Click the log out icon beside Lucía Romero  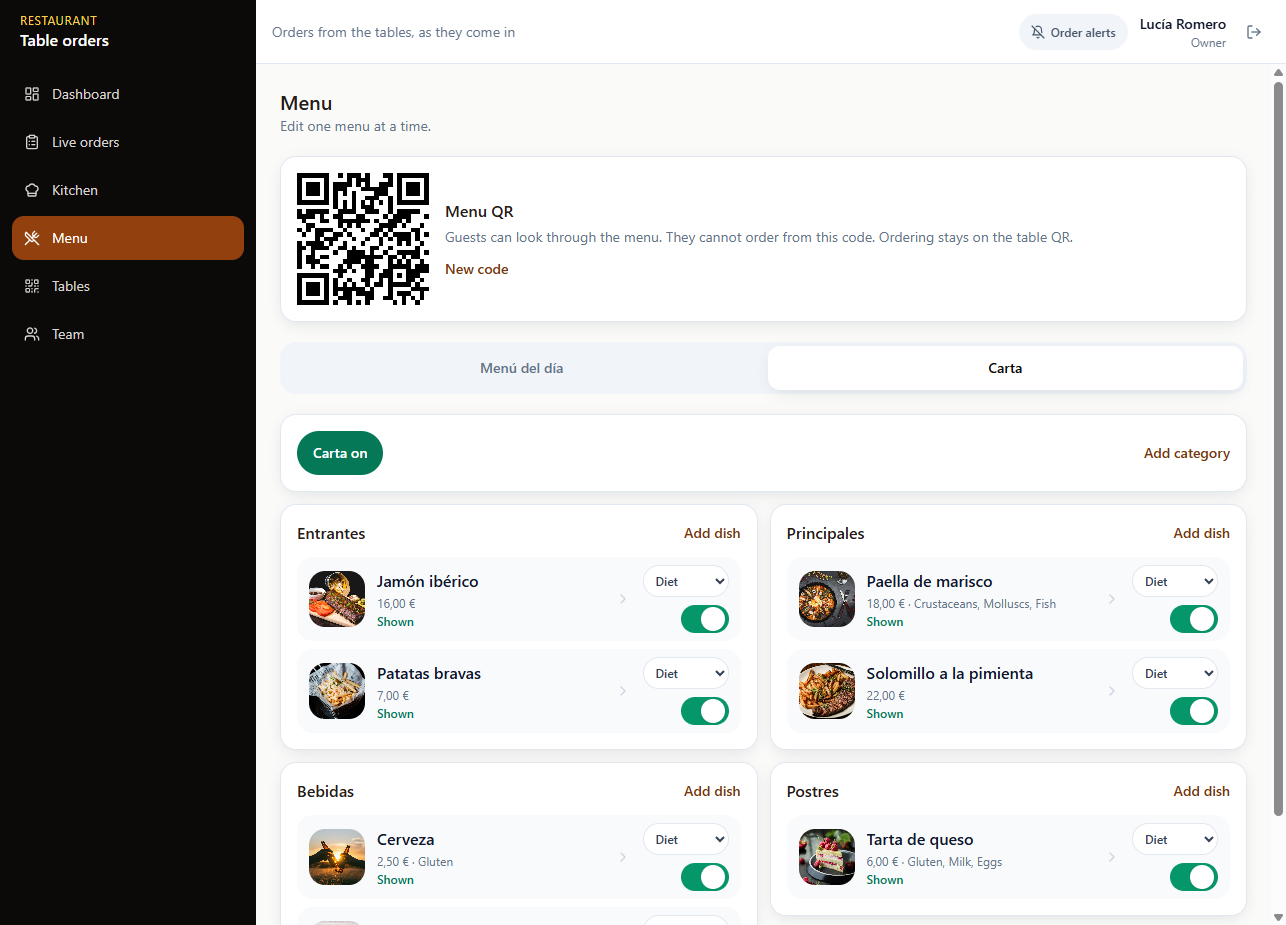click(1254, 32)
